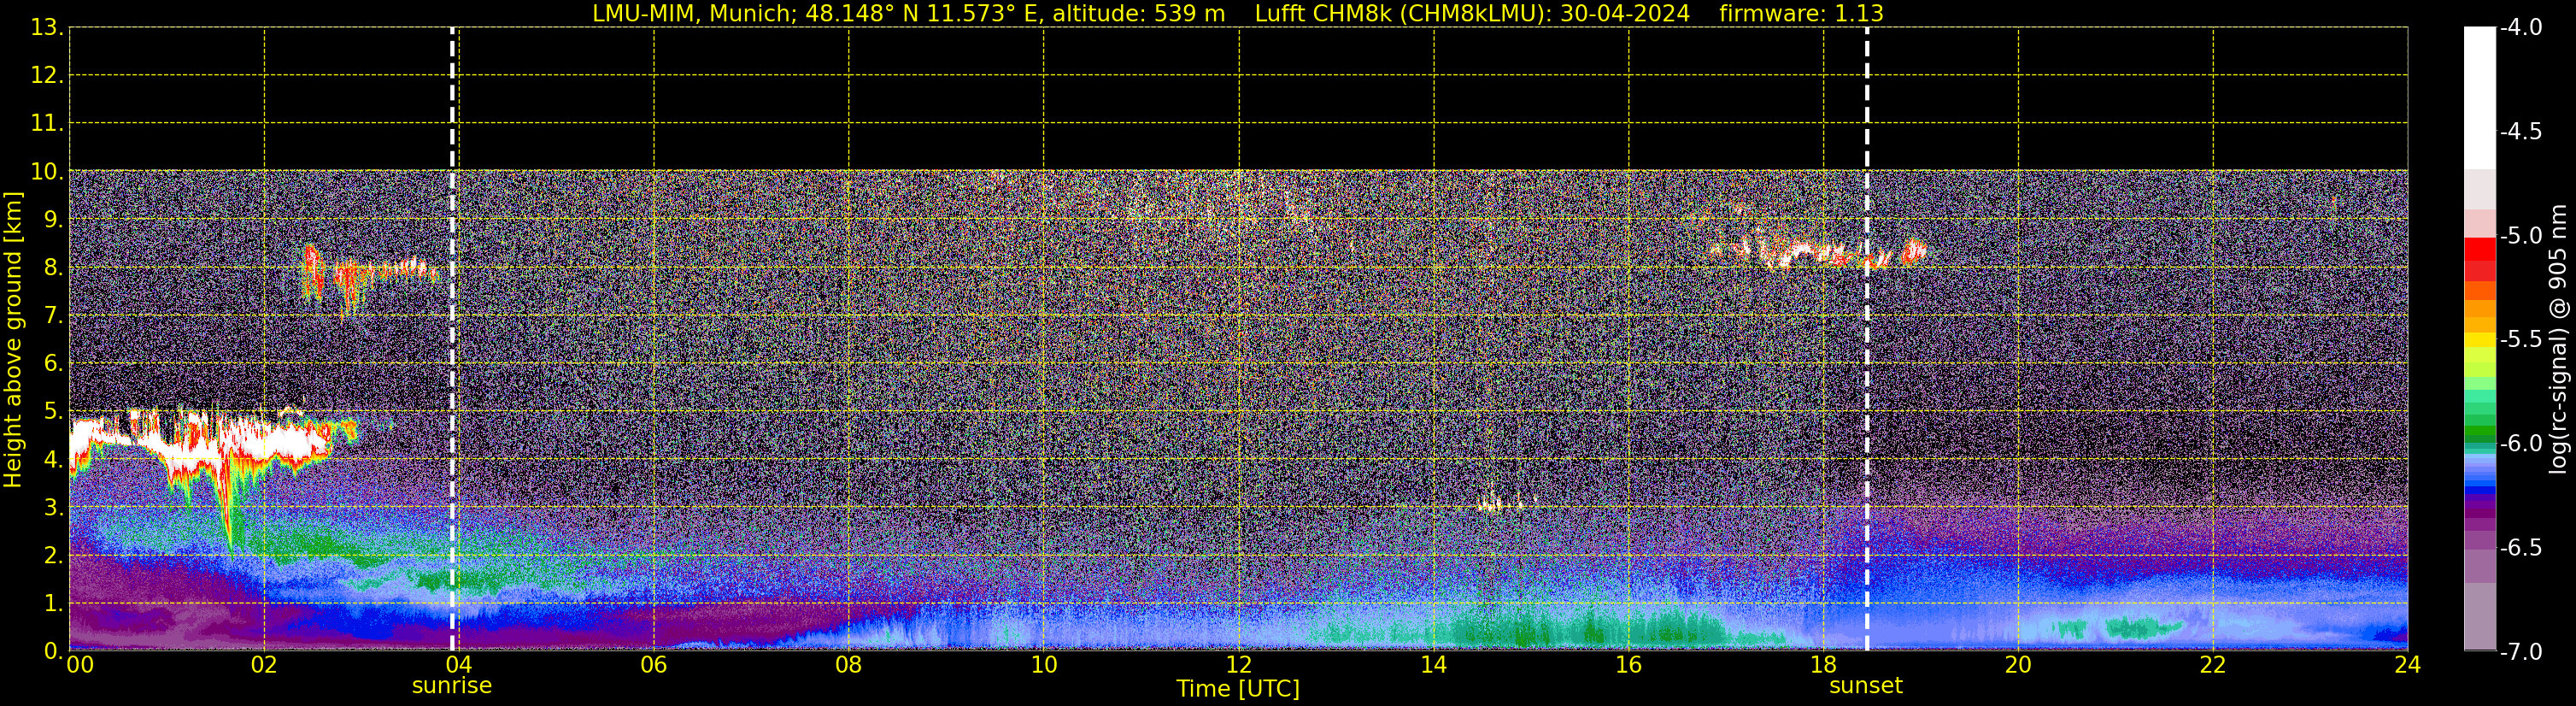
Task: Click the dashed white sunrise marker line
Action: point(452,339)
